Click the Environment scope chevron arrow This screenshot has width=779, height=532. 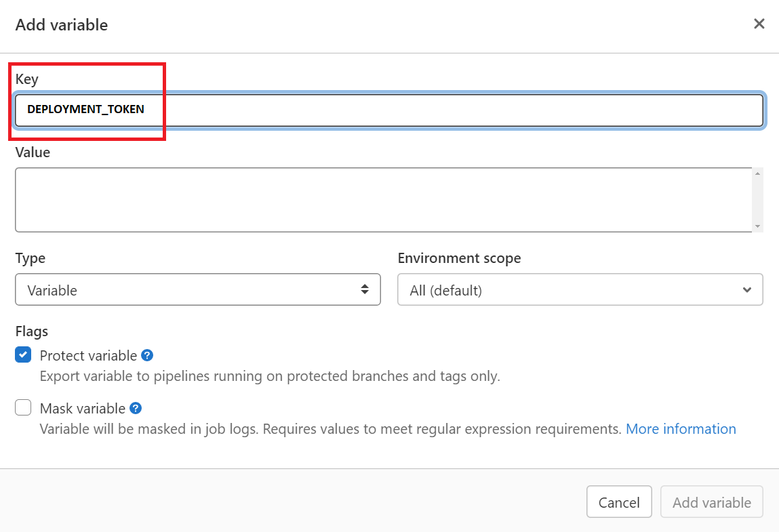[x=747, y=290]
